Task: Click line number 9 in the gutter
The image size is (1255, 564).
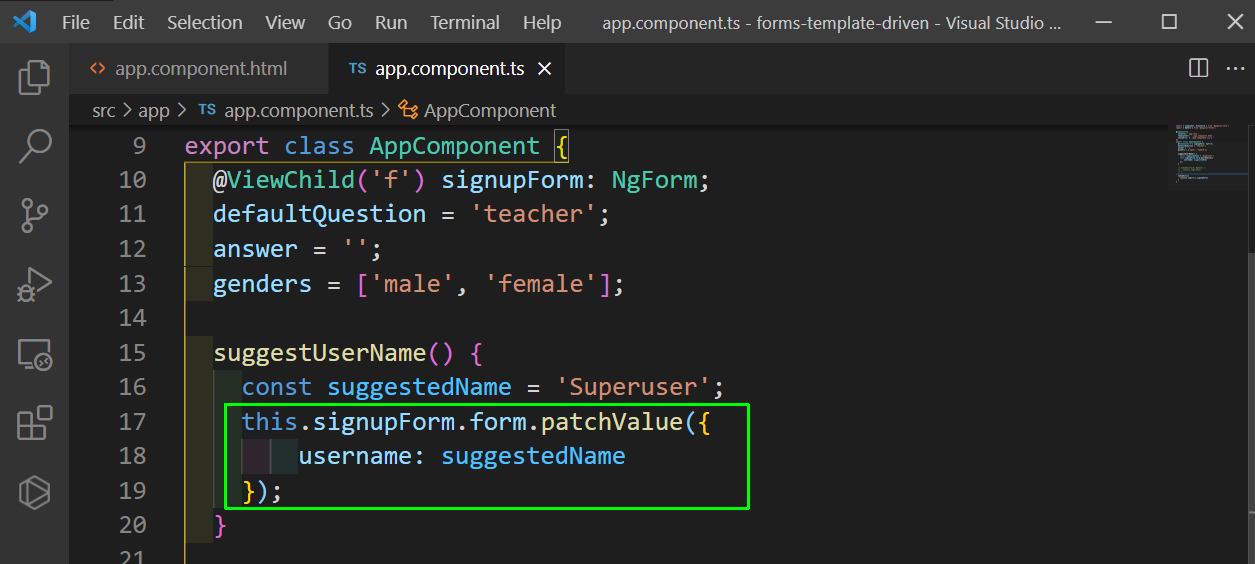Action: click(x=138, y=146)
